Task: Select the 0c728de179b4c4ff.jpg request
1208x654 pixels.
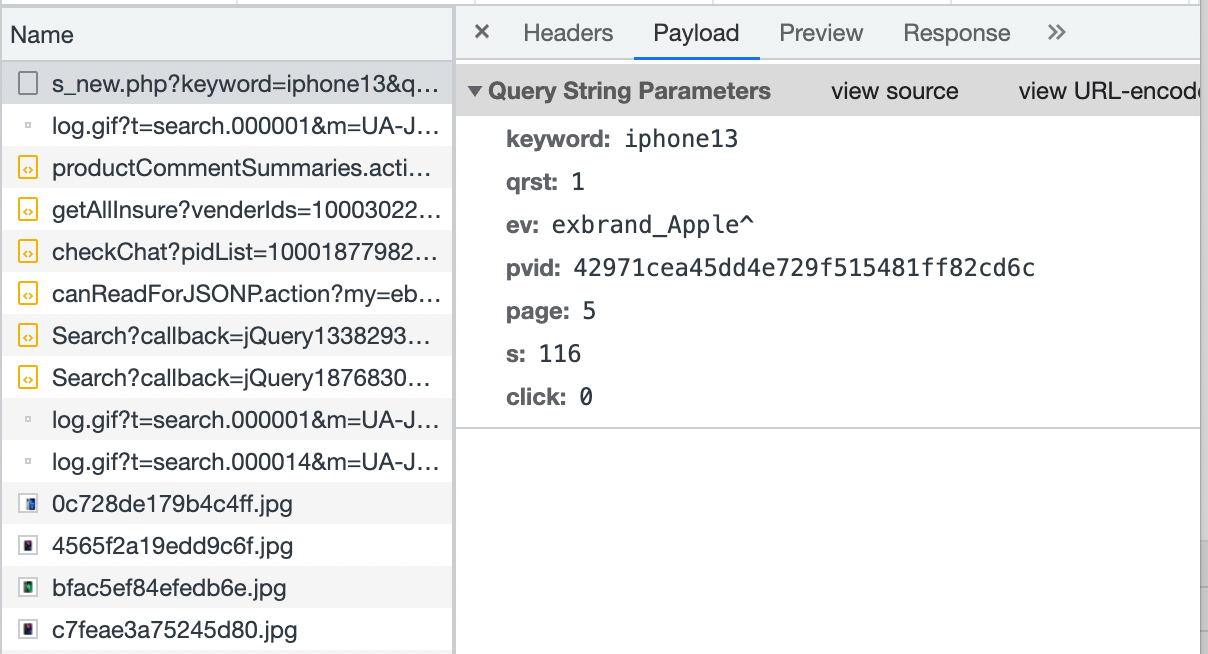Action: pos(226,504)
